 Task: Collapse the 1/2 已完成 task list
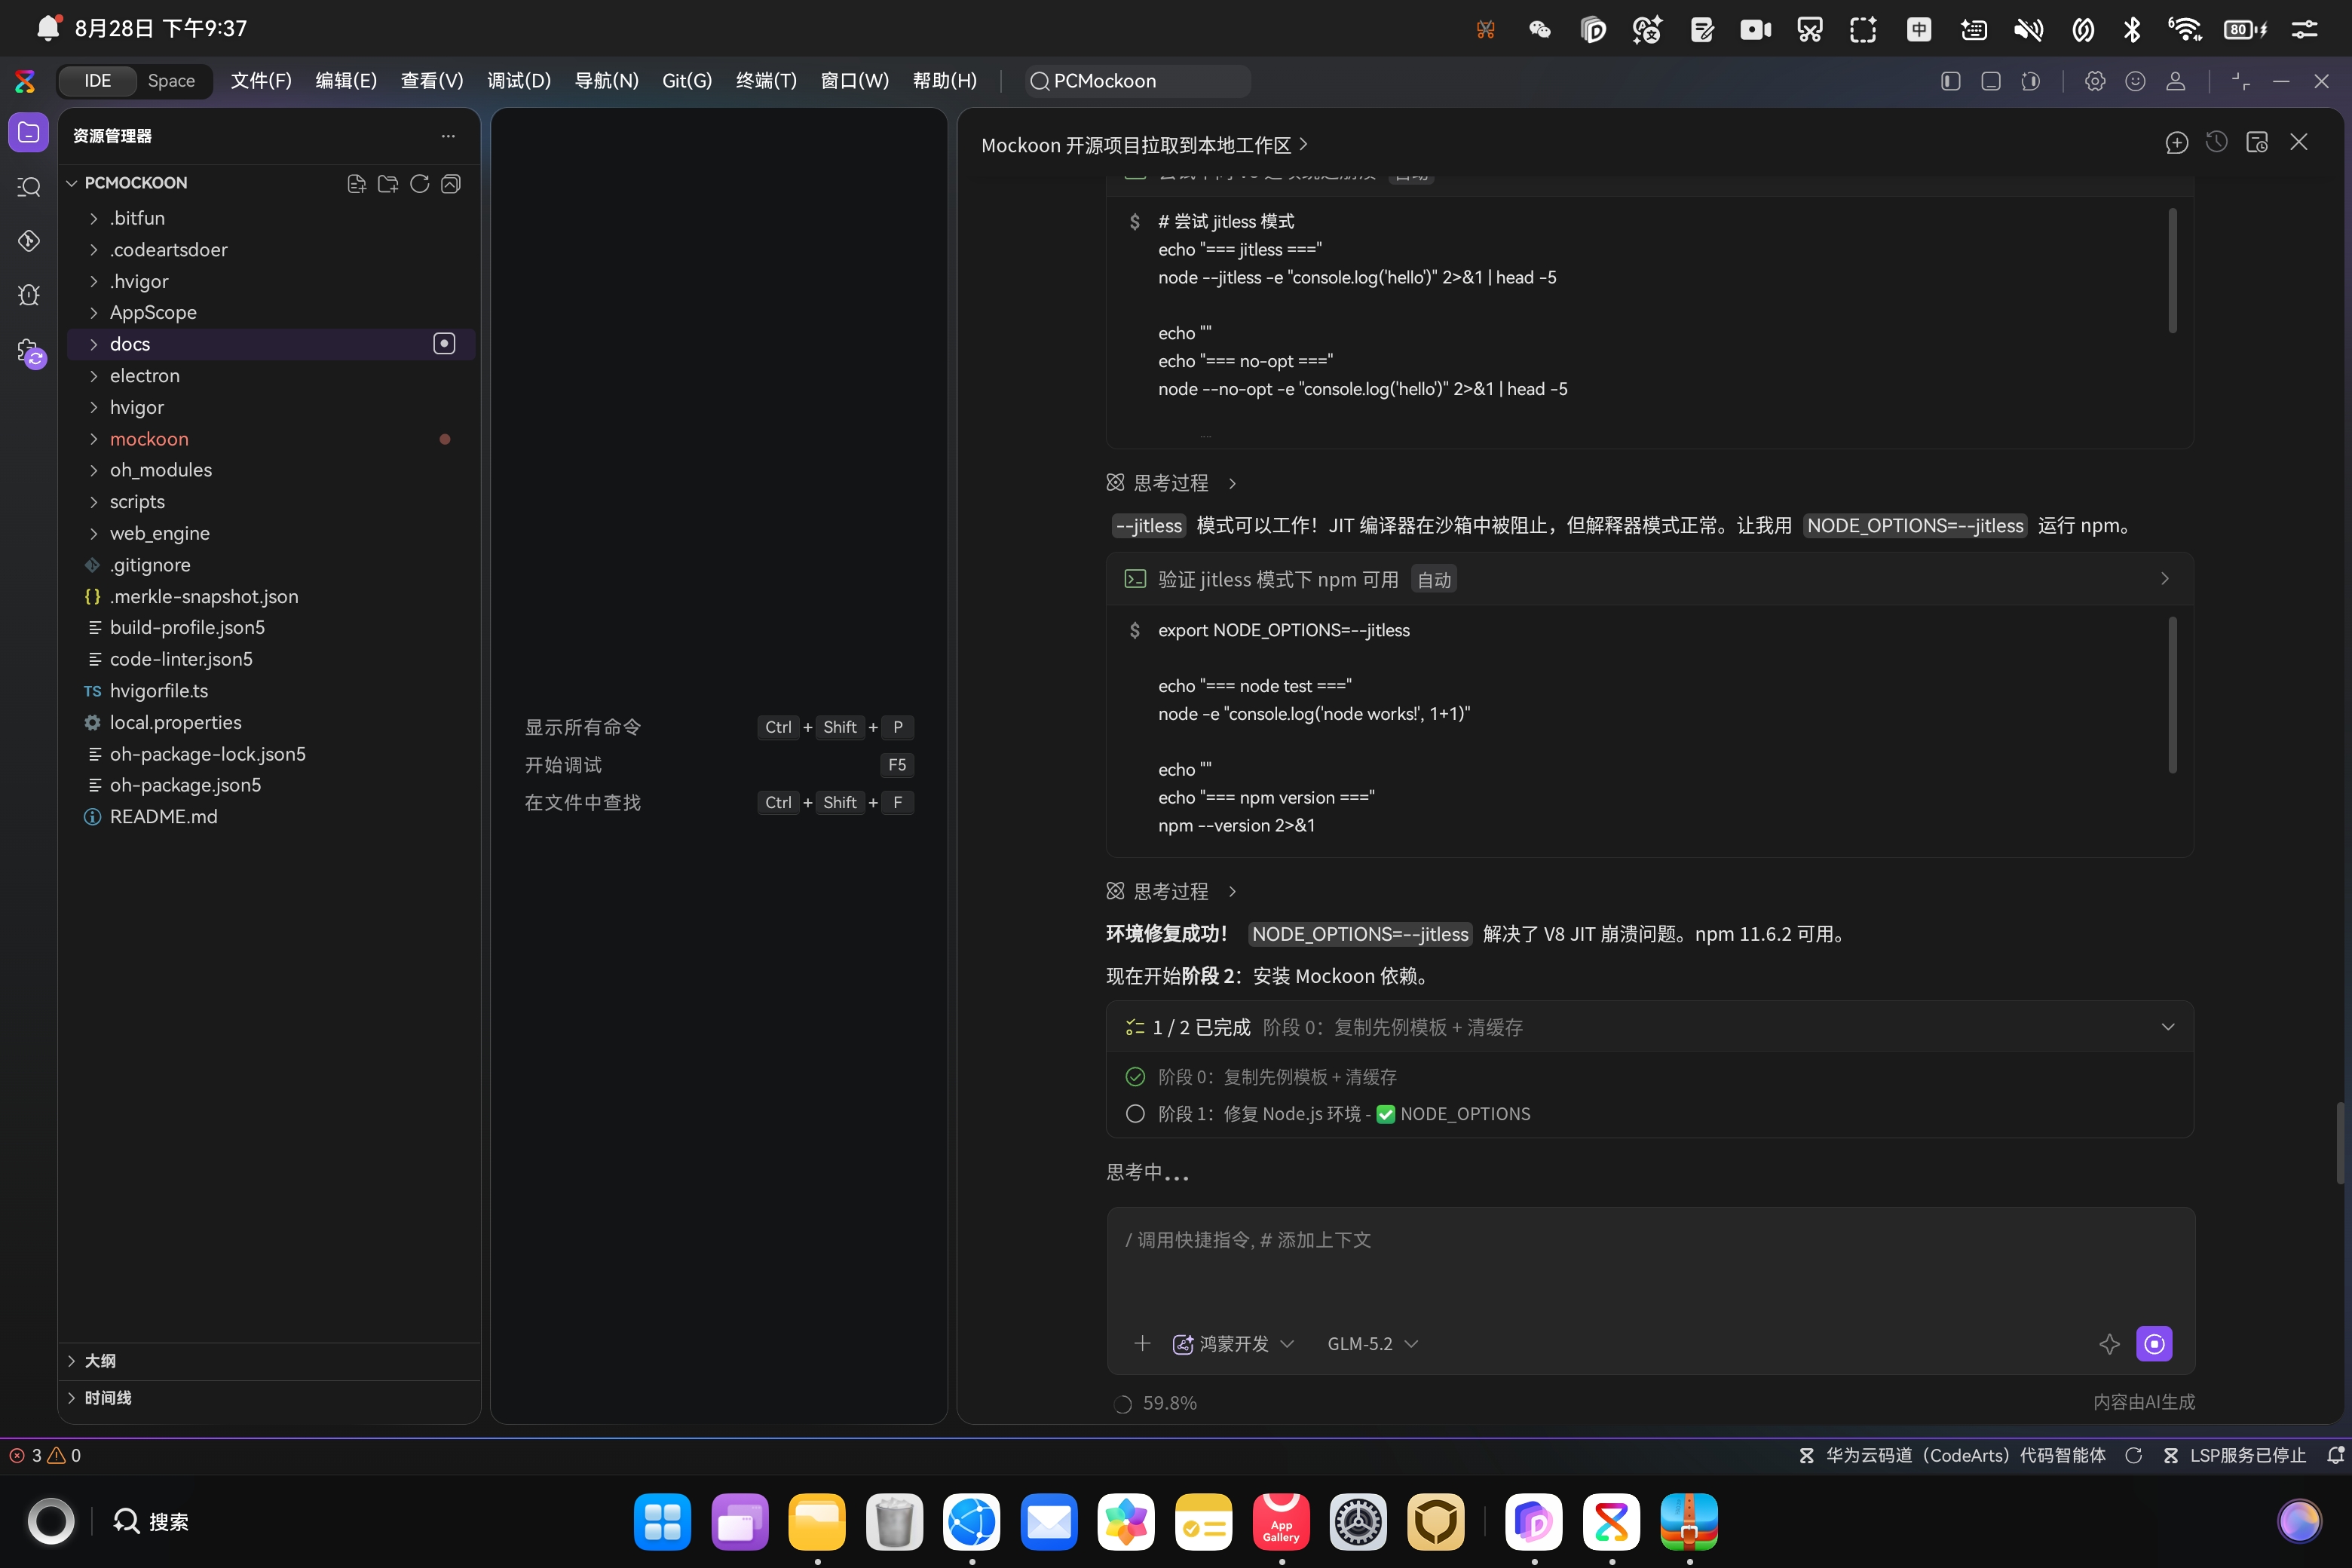2167,1027
